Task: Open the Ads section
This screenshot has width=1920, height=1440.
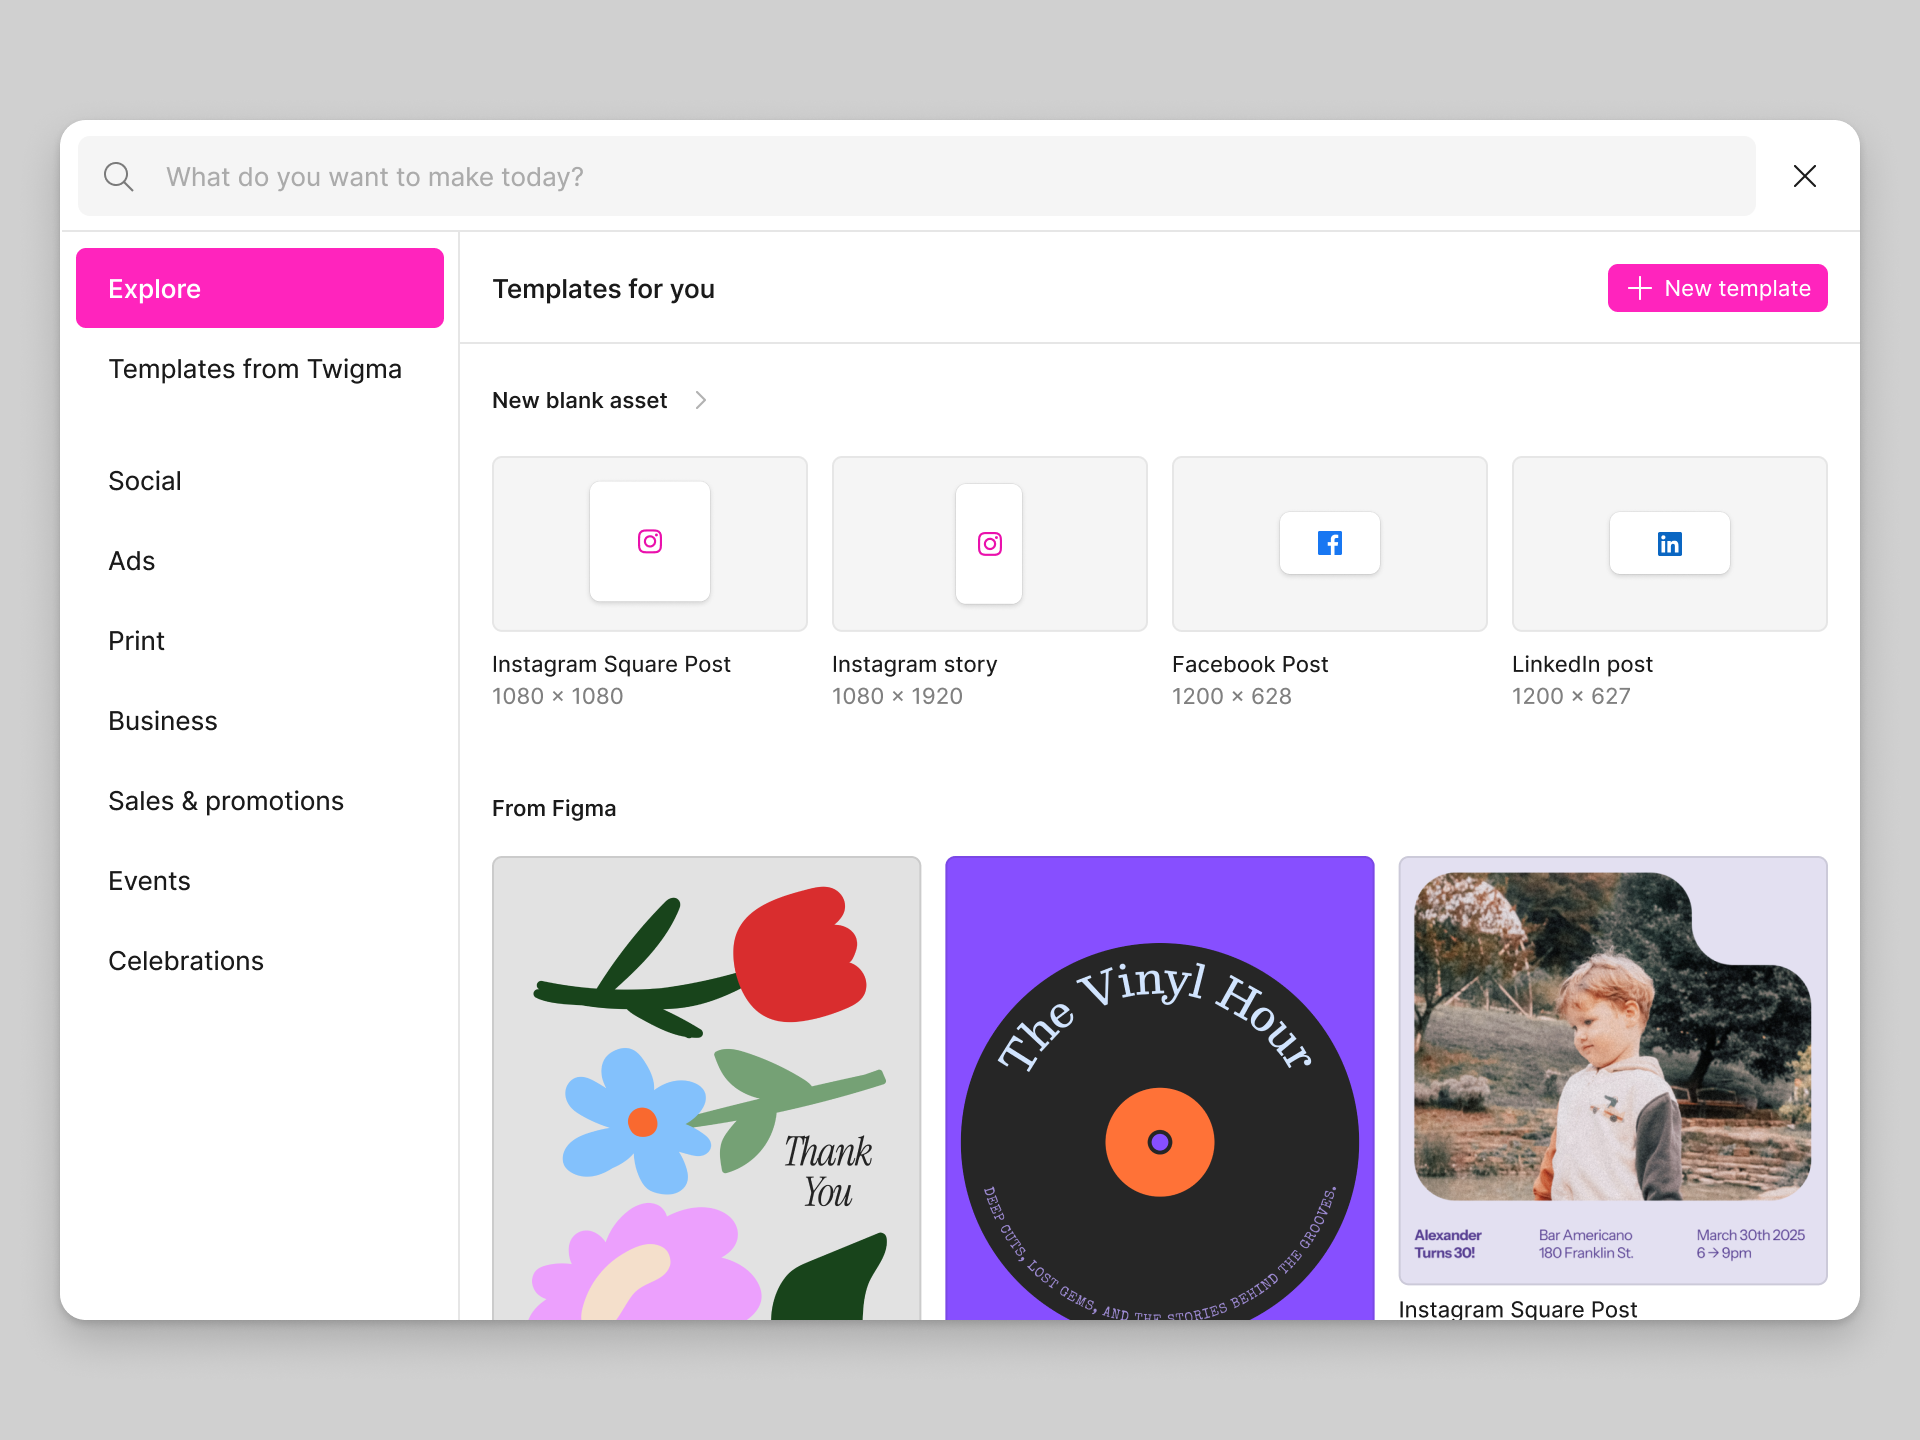Action: click(131, 560)
